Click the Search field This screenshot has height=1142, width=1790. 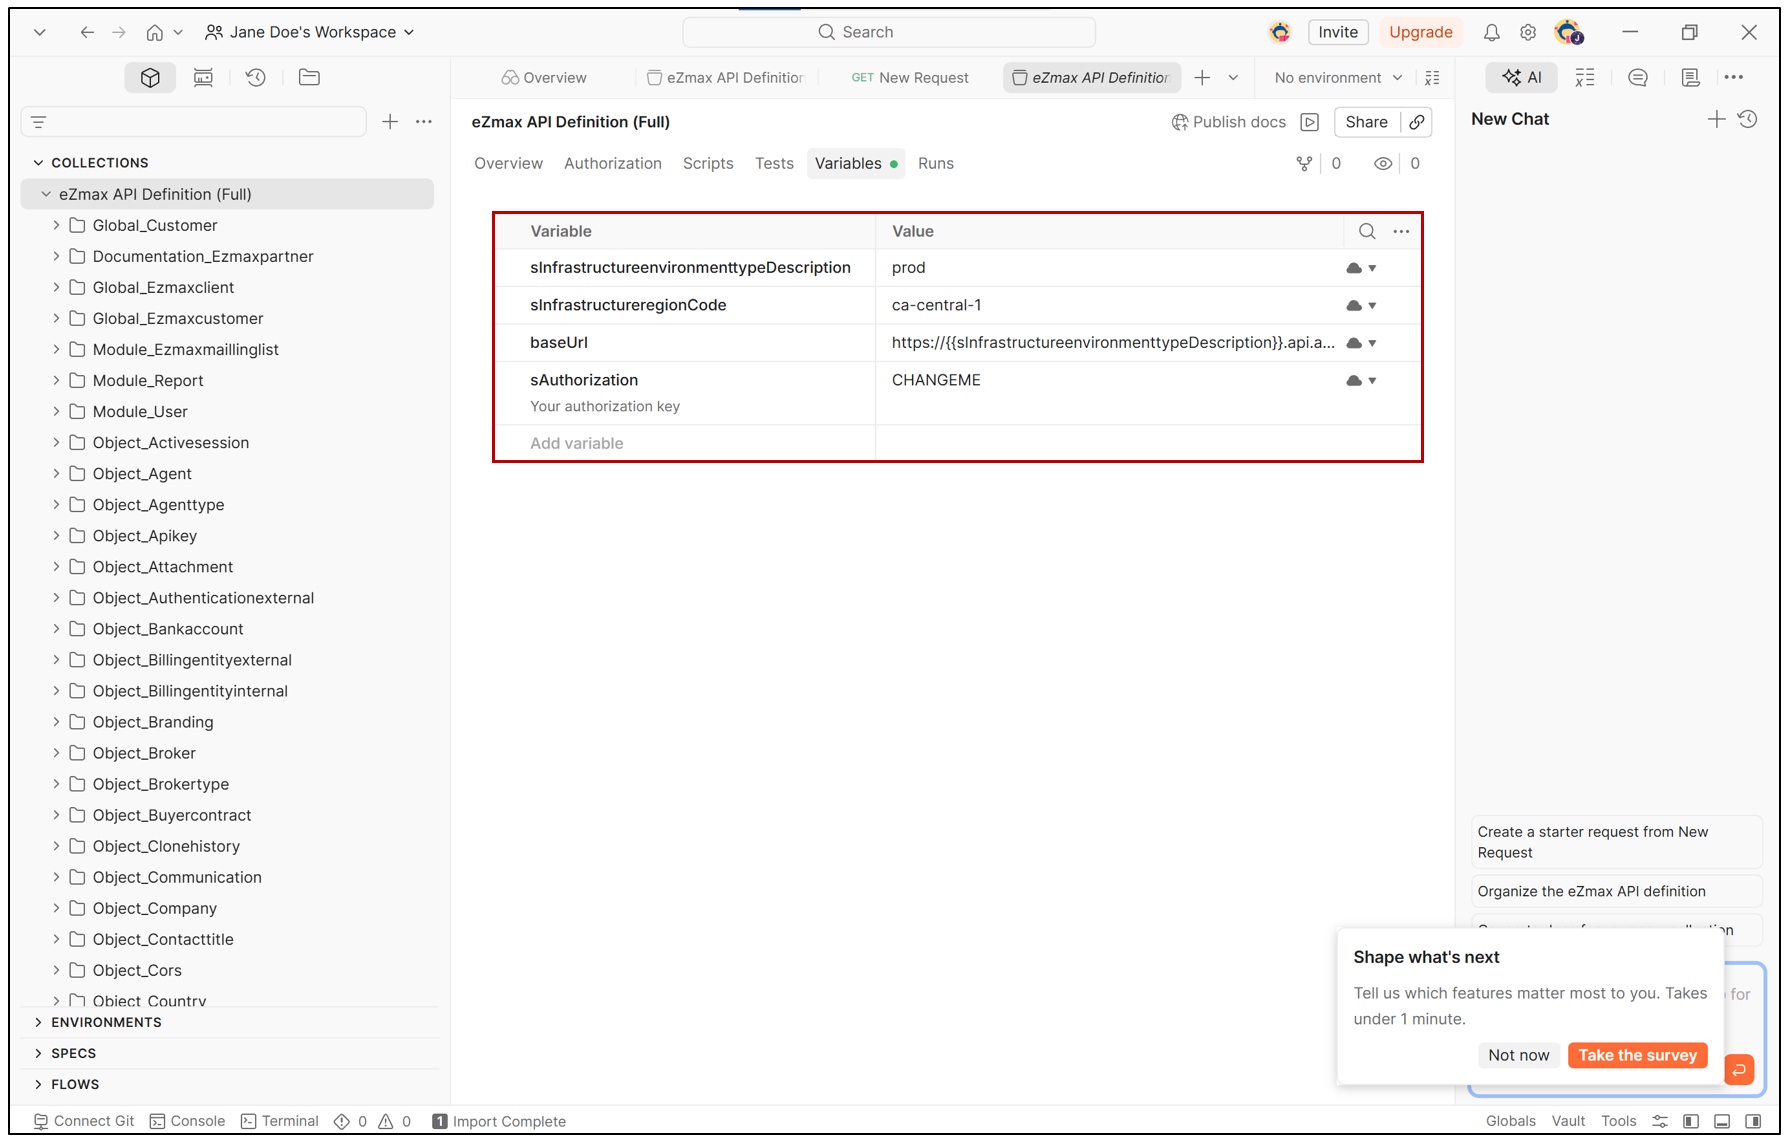(889, 32)
